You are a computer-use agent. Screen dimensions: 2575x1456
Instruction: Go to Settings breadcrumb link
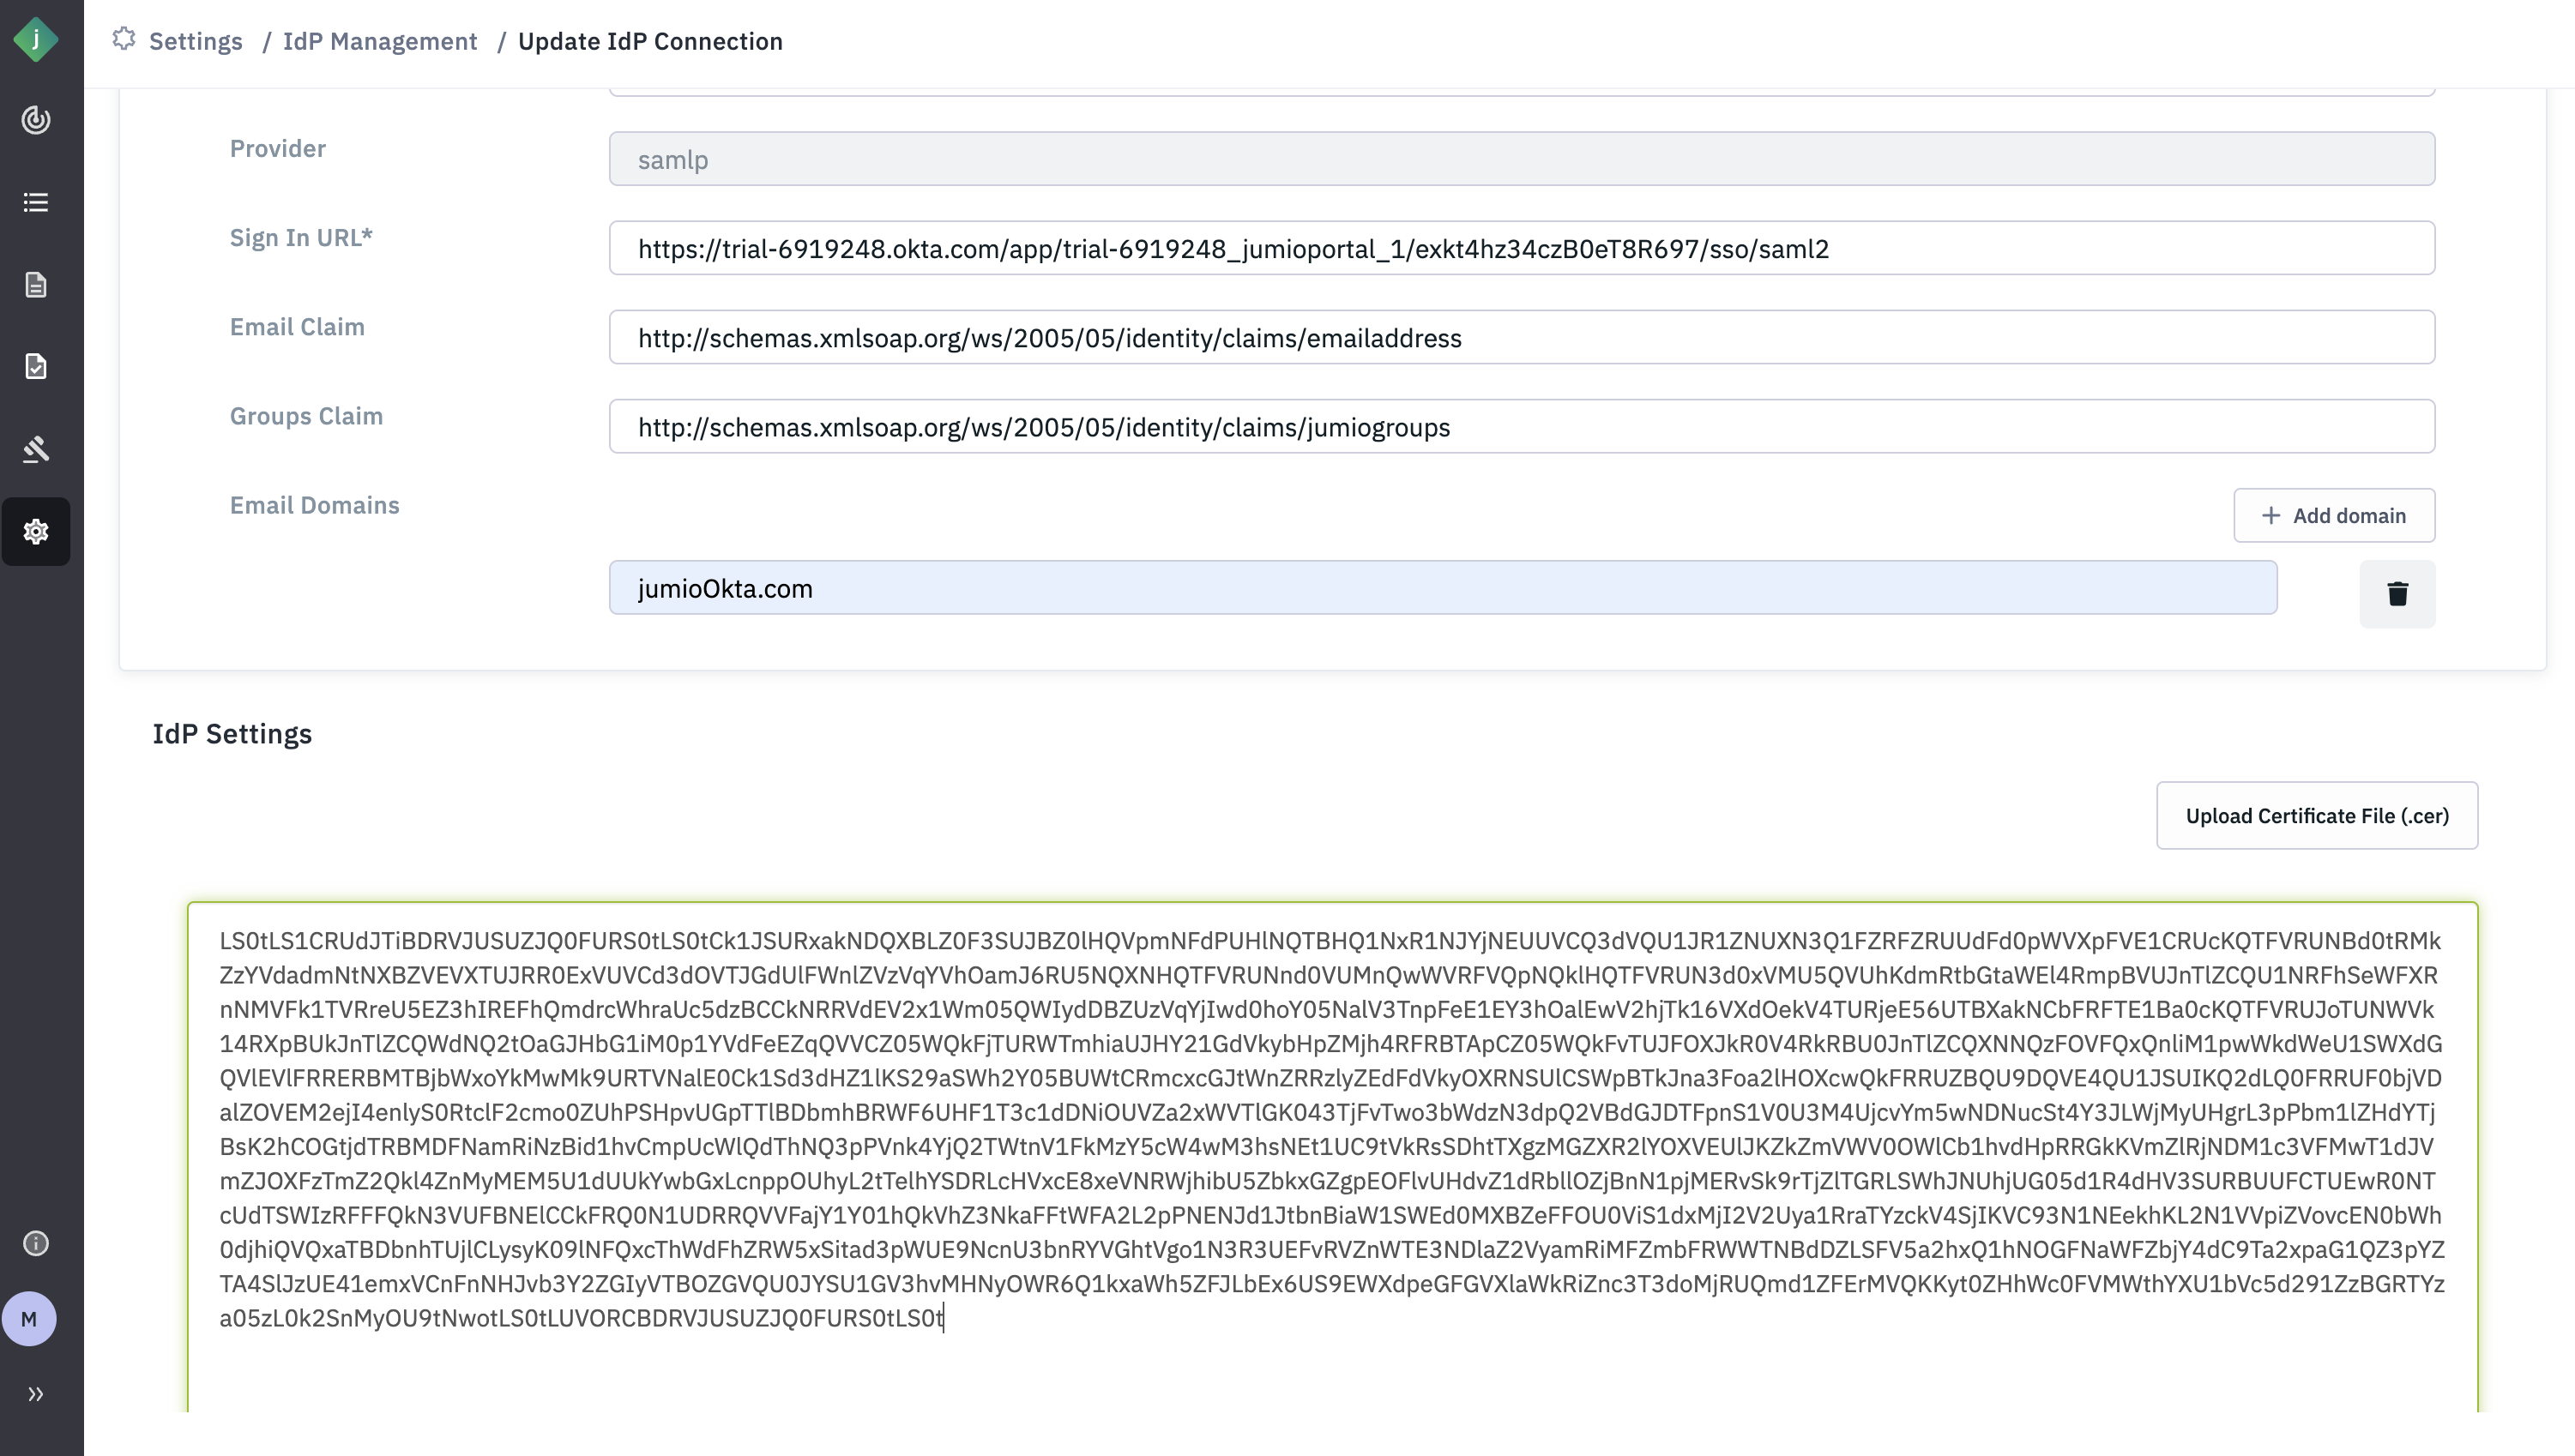195,42
